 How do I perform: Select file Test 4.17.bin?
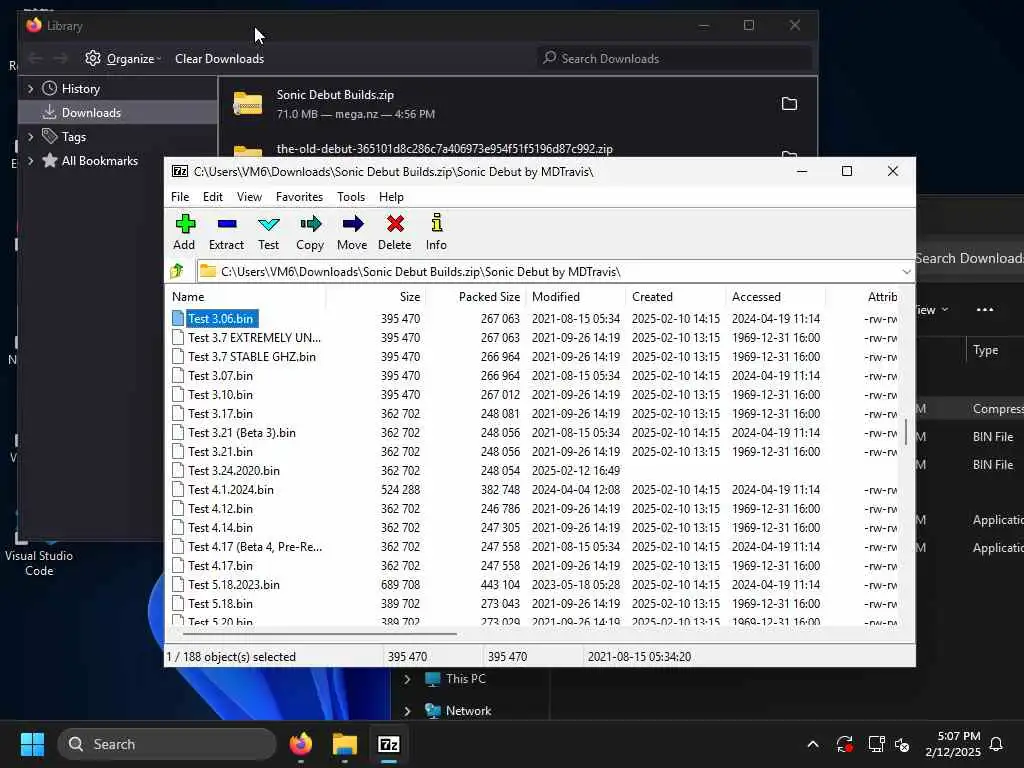(220, 566)
